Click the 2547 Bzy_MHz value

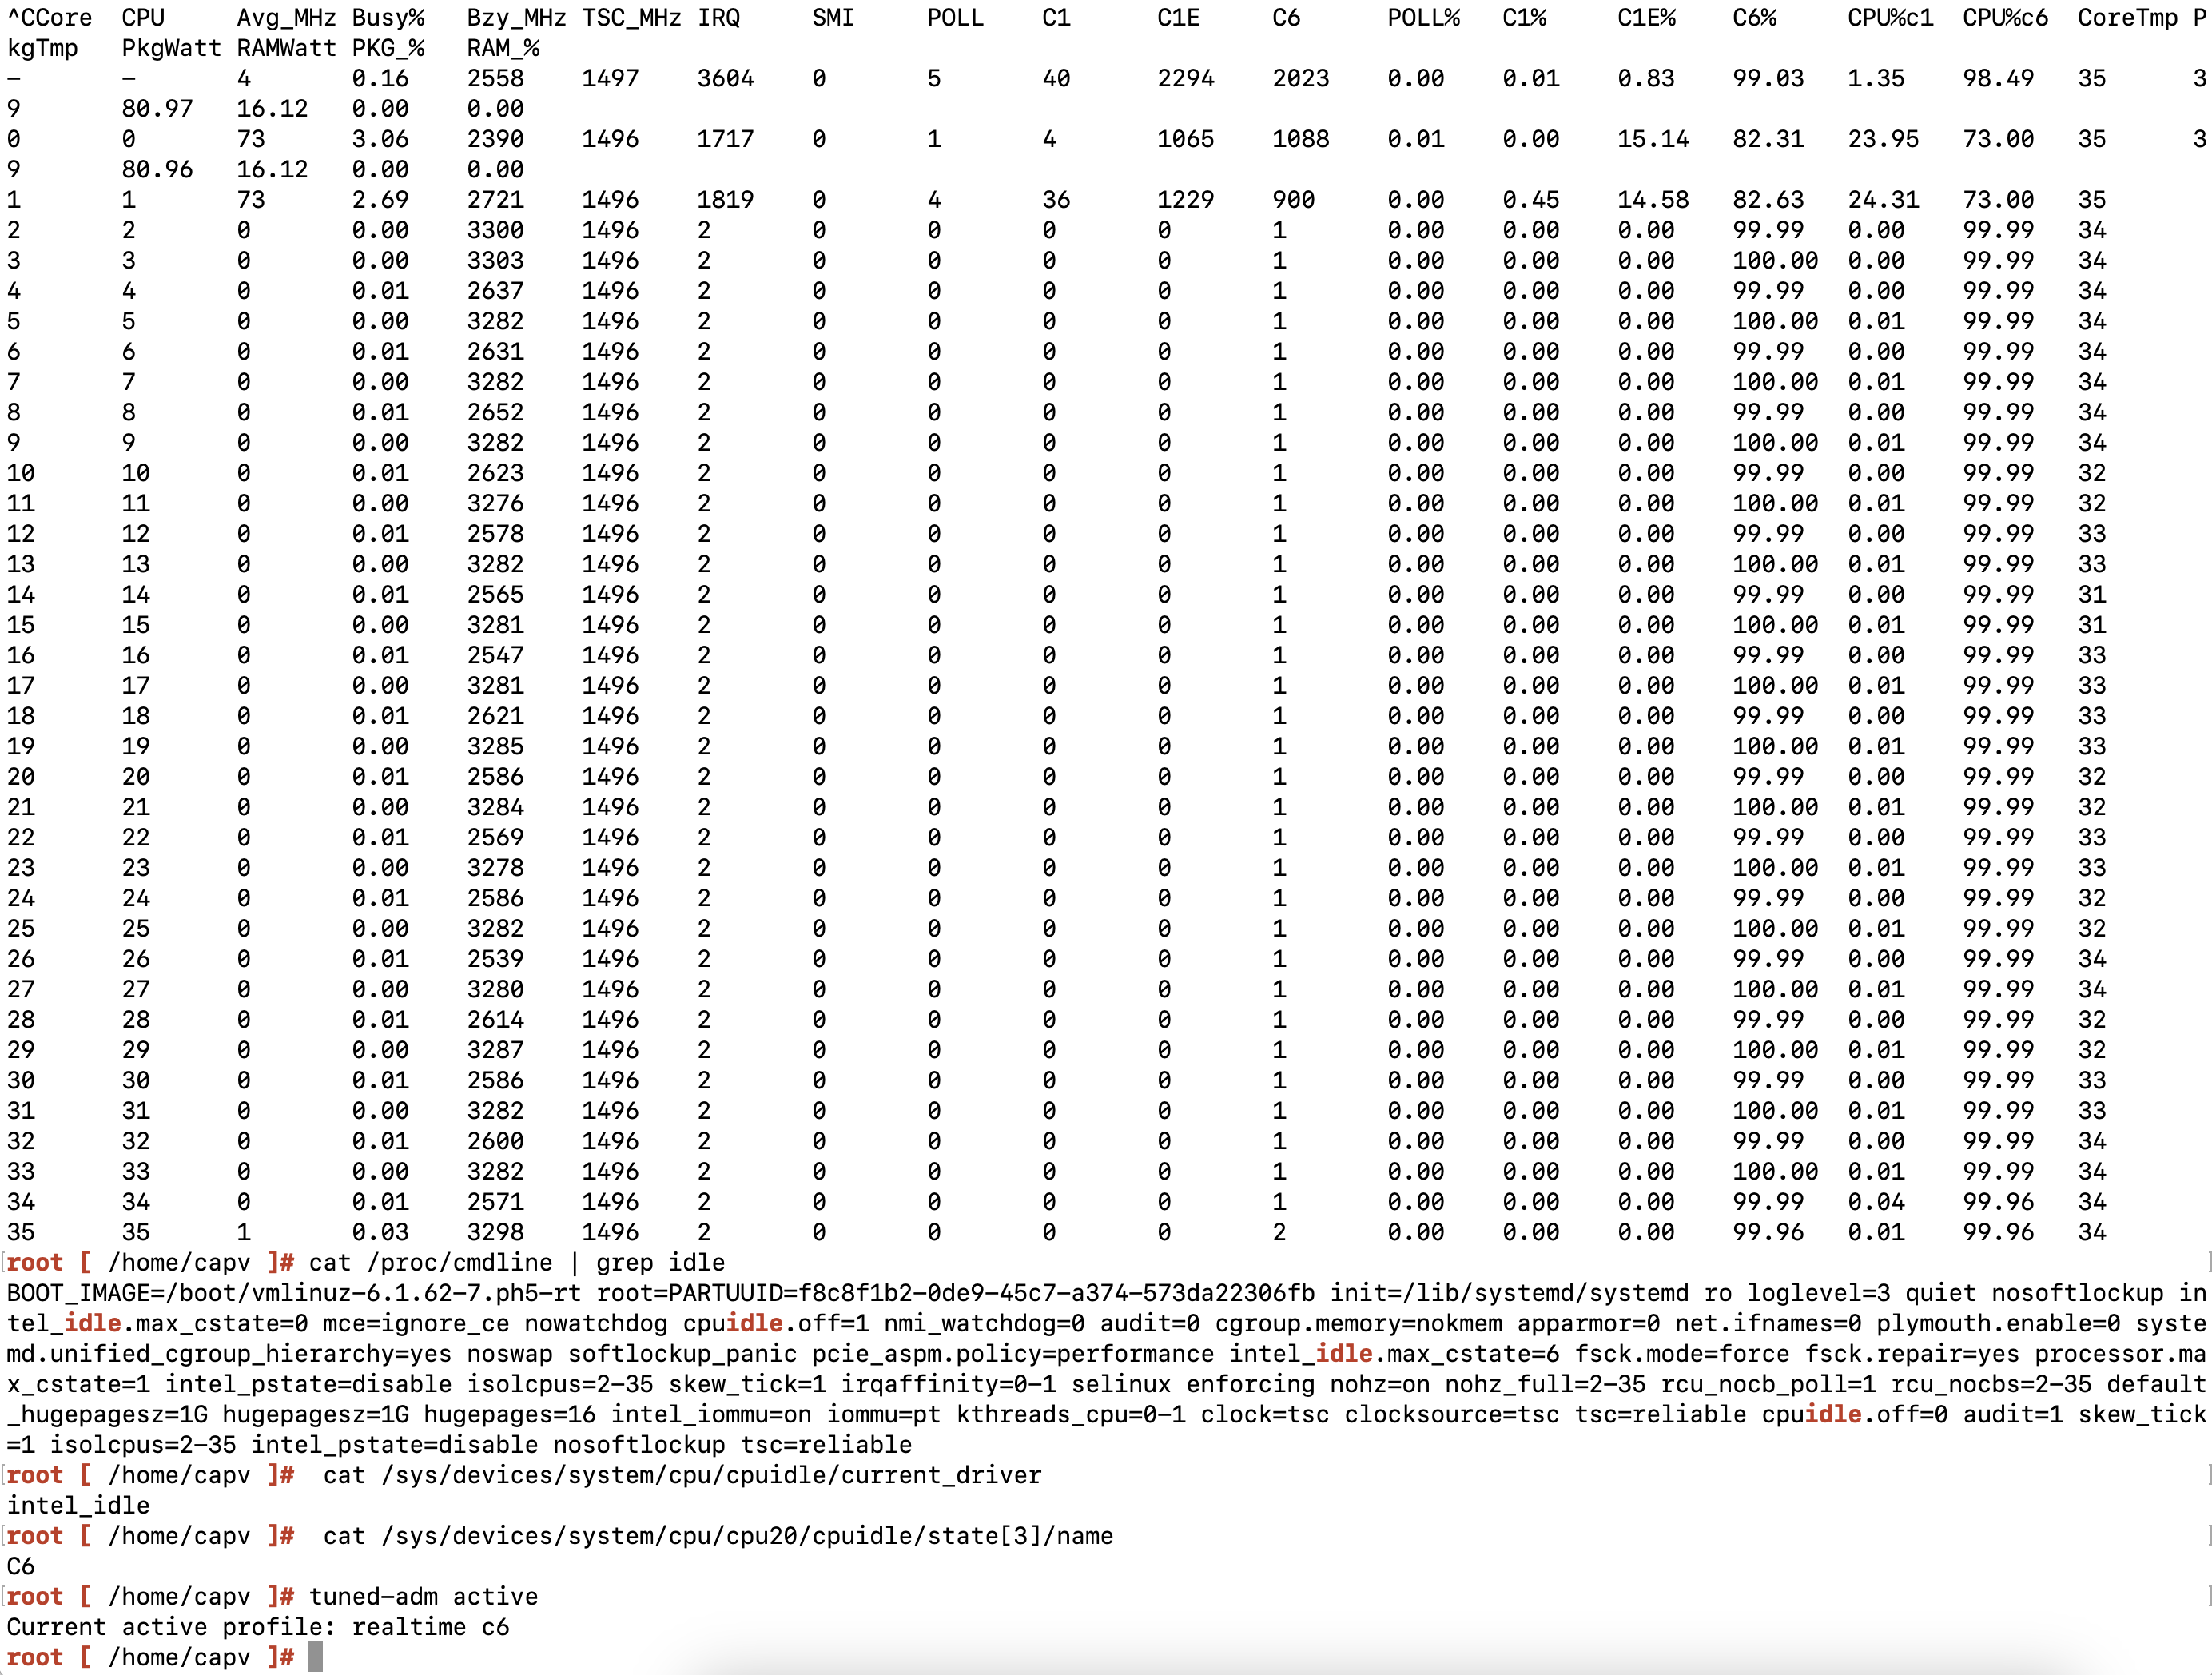coord(495,656)
